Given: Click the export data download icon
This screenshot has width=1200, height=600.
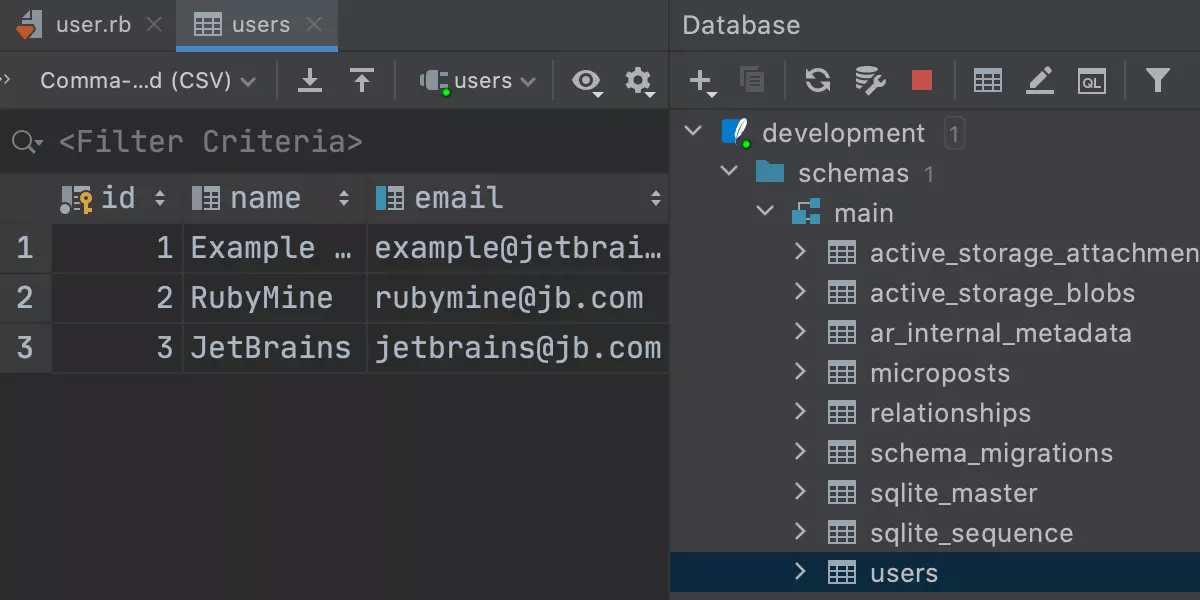Looking at the screenshot, I should tap(310, 81).
